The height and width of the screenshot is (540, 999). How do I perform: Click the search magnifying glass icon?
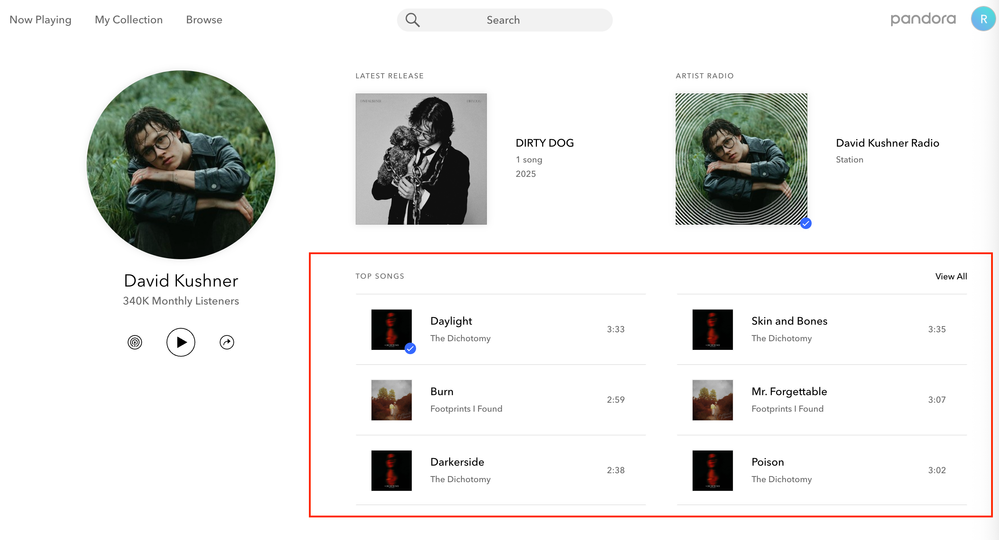coord(413,20)
